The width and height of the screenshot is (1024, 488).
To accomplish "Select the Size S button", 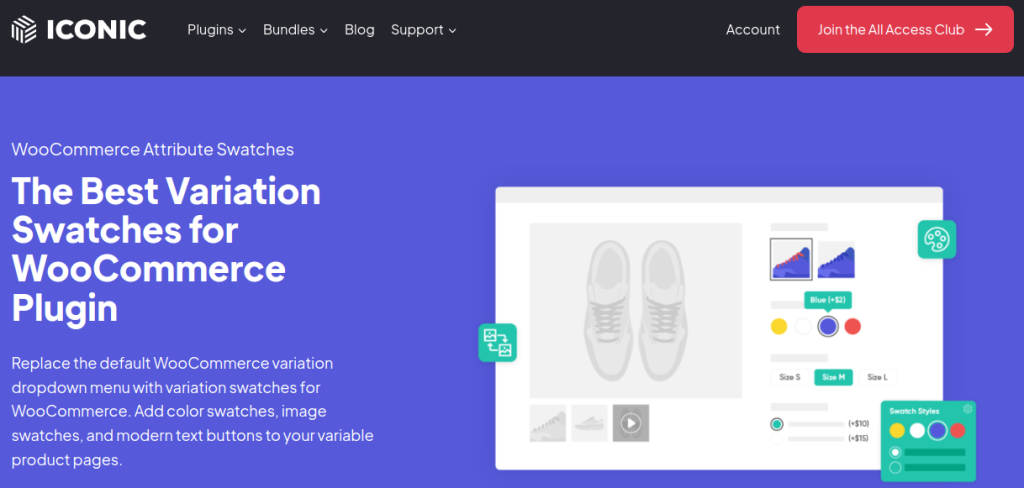I will tap(790, 377).
